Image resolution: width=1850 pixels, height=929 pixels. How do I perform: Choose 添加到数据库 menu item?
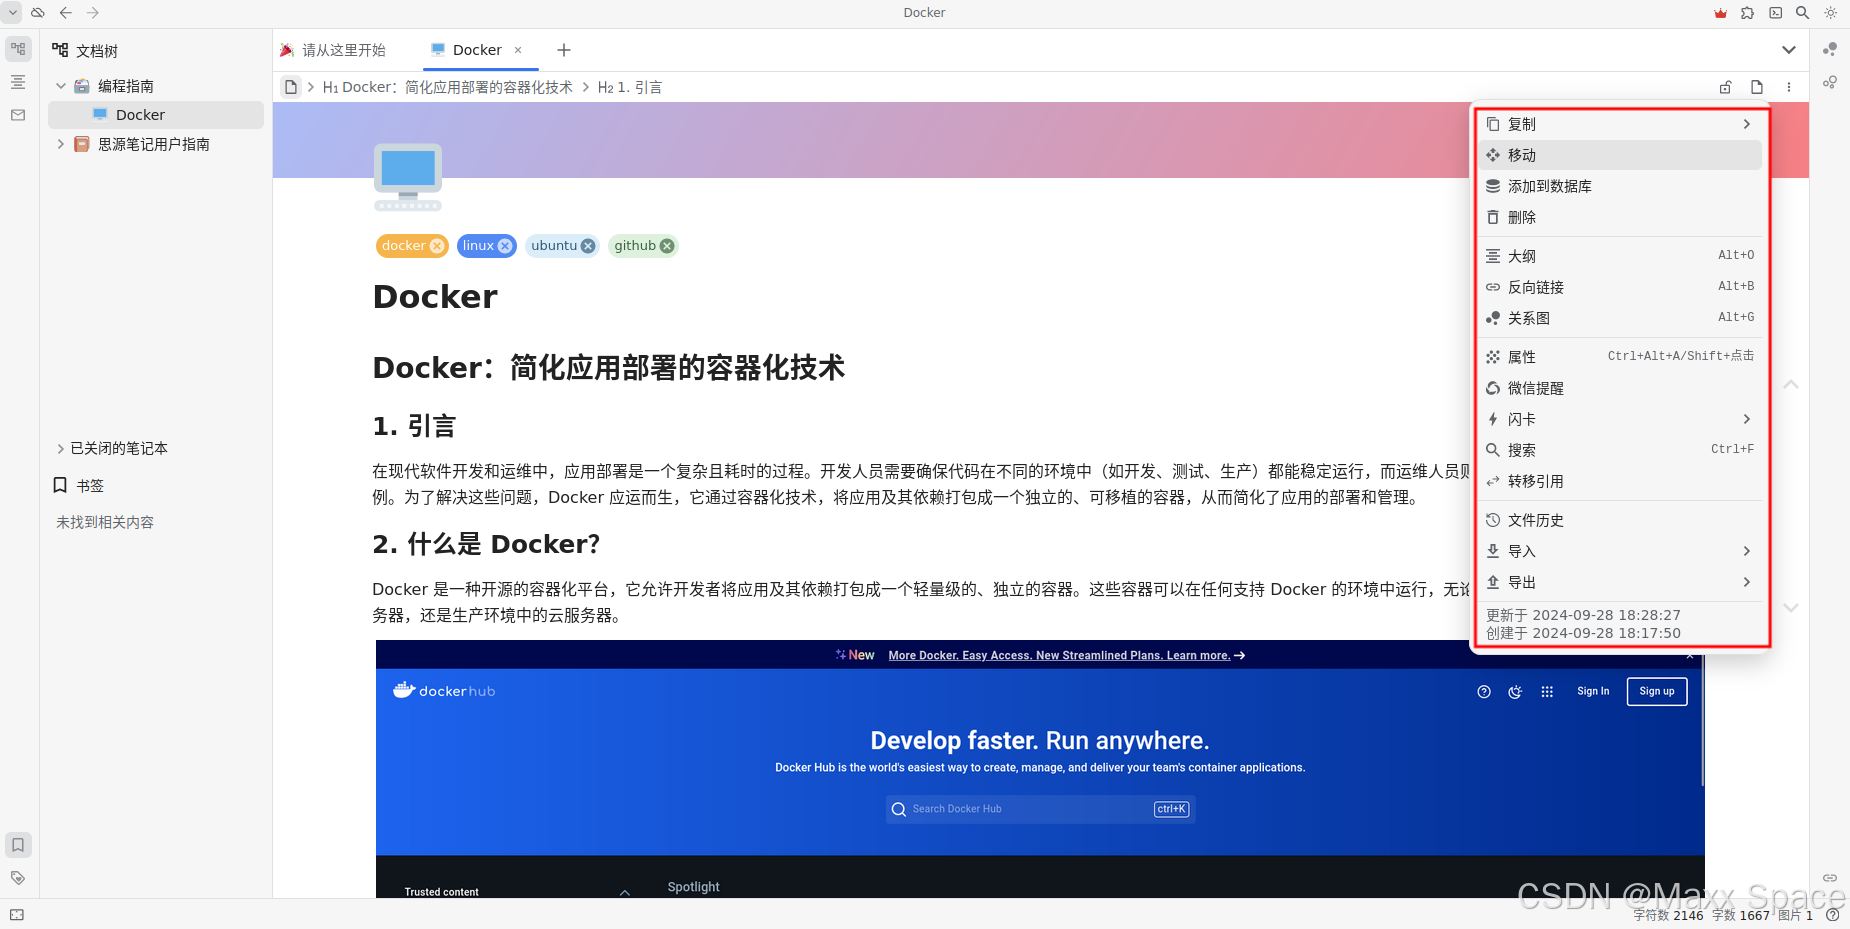(x=1620, y=186)
